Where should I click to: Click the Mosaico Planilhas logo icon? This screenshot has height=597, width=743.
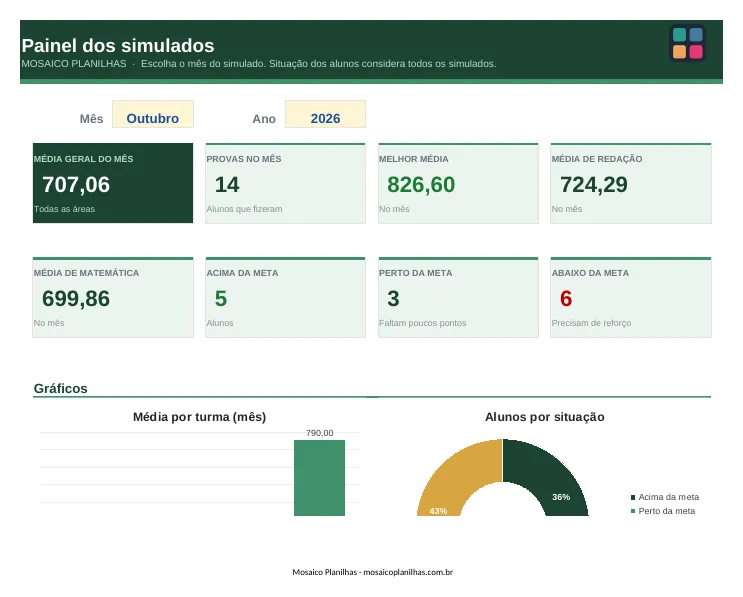pos(687,43)
